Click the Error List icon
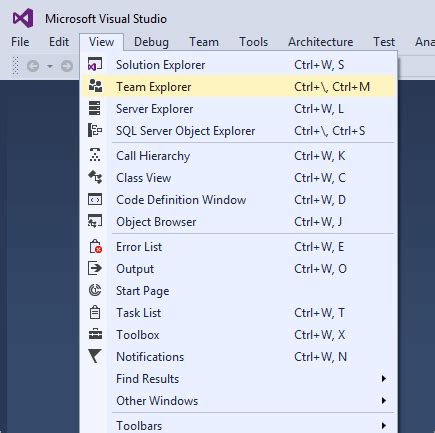Screen dimensions: 435x433 tap(96, 246)
